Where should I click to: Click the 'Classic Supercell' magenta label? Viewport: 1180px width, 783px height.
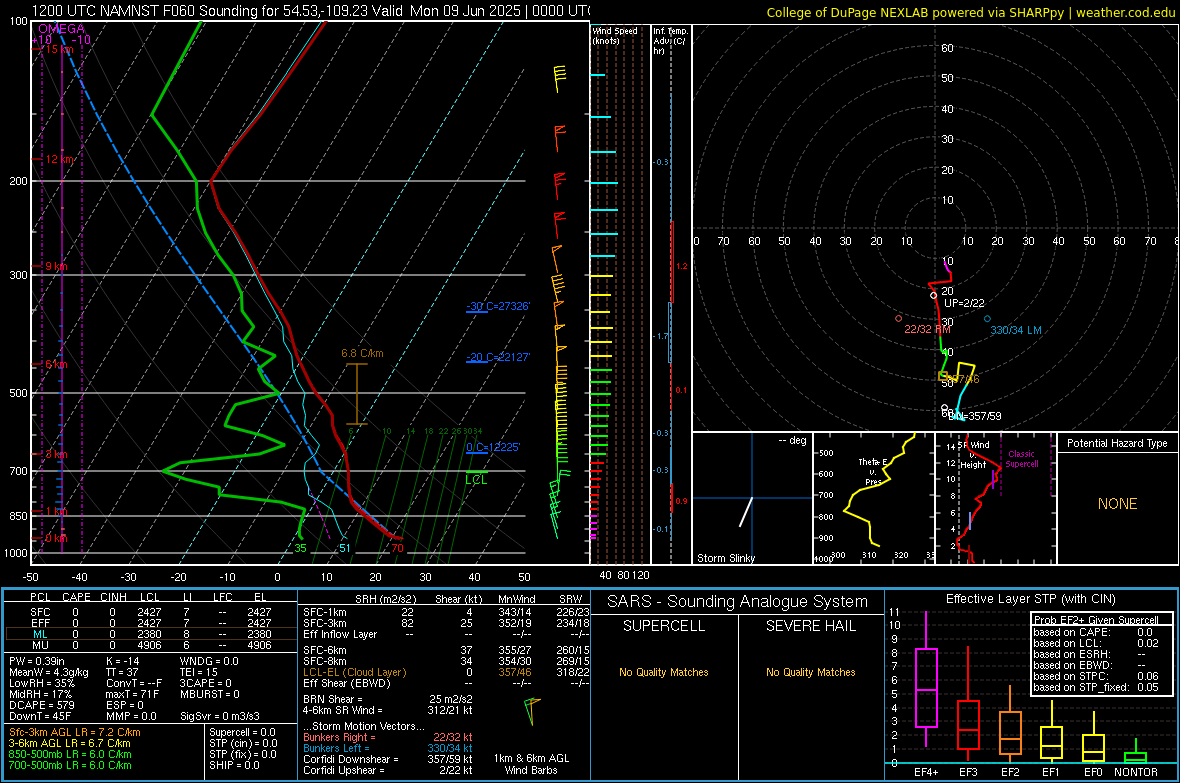pos(1021,459)
